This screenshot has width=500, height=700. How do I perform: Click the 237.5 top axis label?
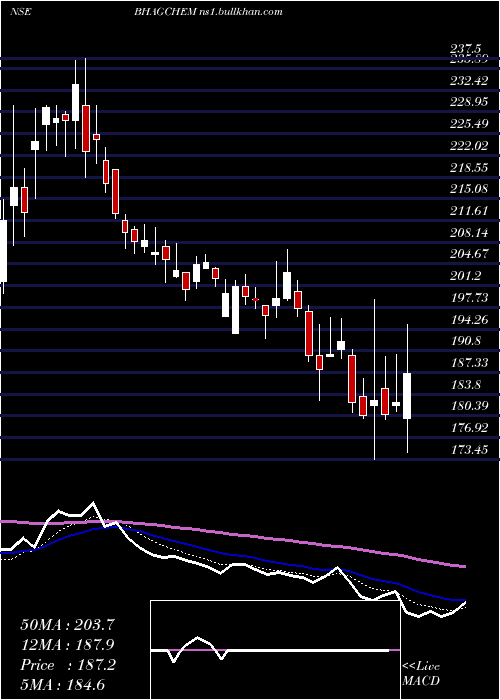coord(466,48)
